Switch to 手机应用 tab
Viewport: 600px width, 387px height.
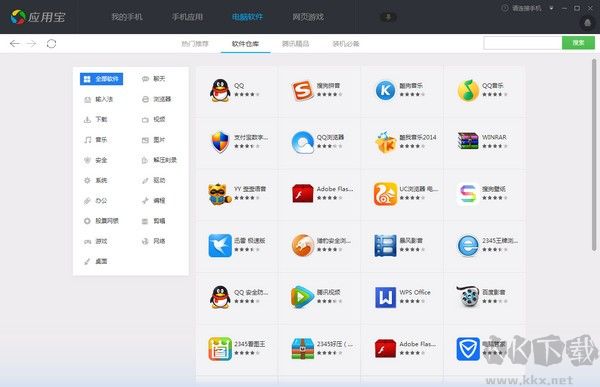pos(187,17)
